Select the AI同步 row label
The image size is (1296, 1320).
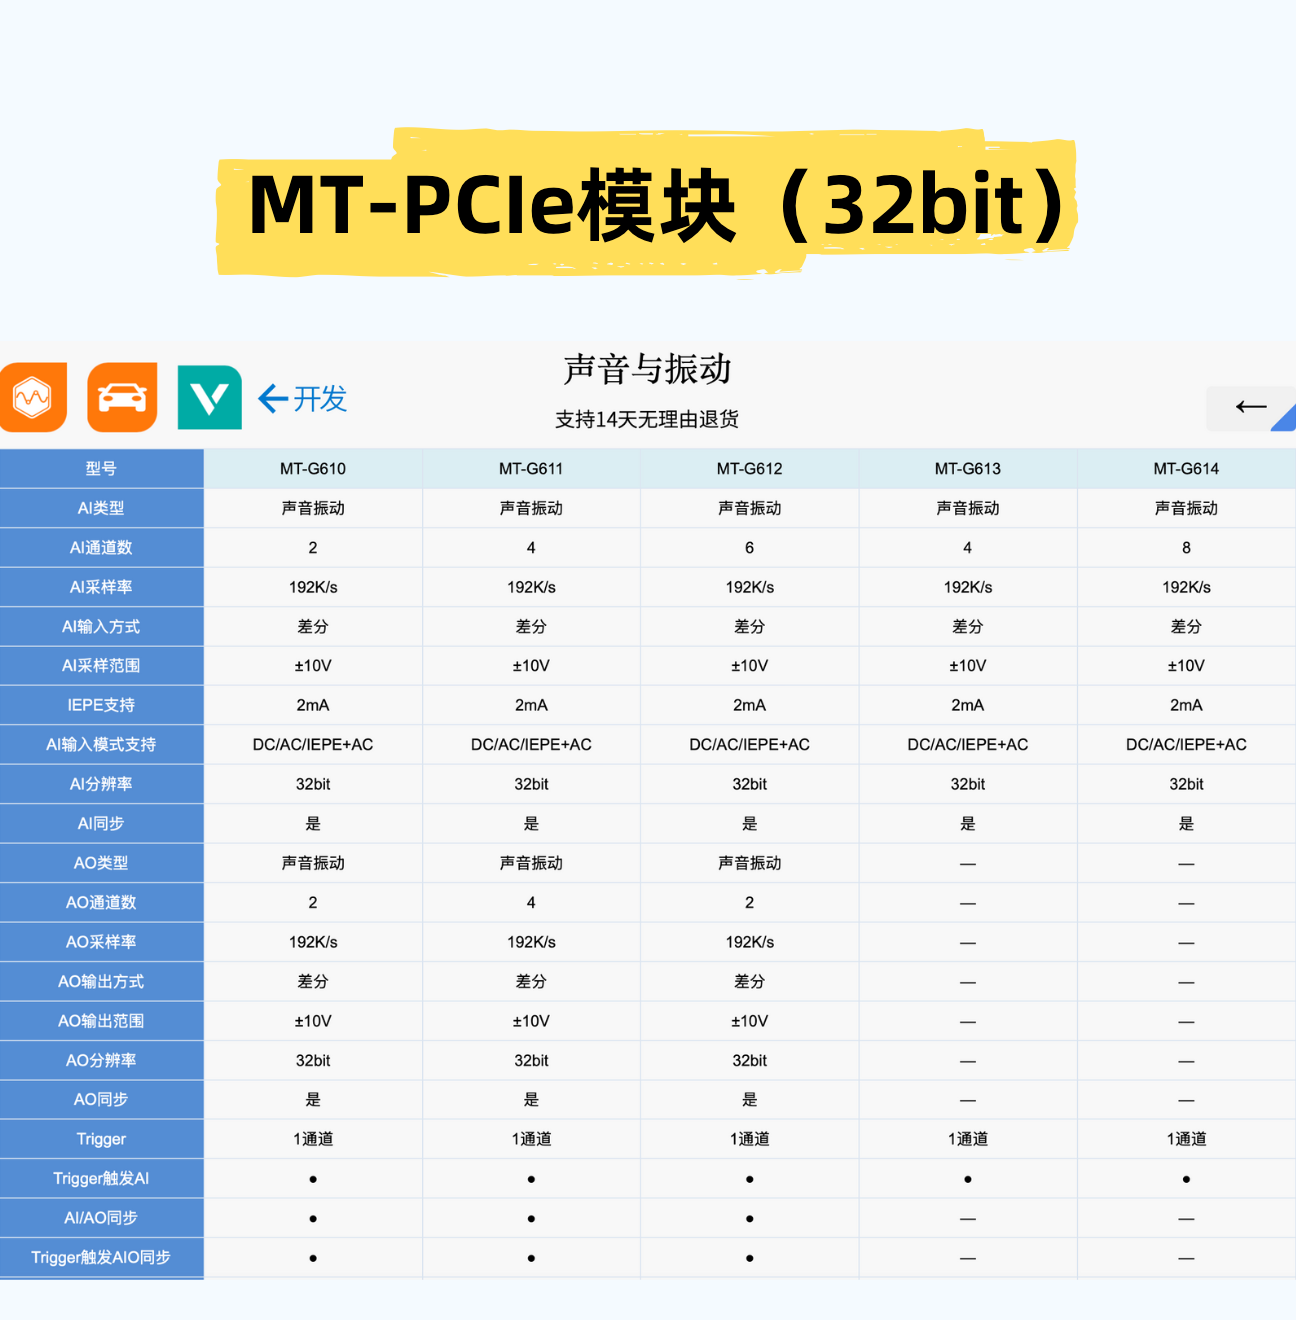(x=101, y=824)
